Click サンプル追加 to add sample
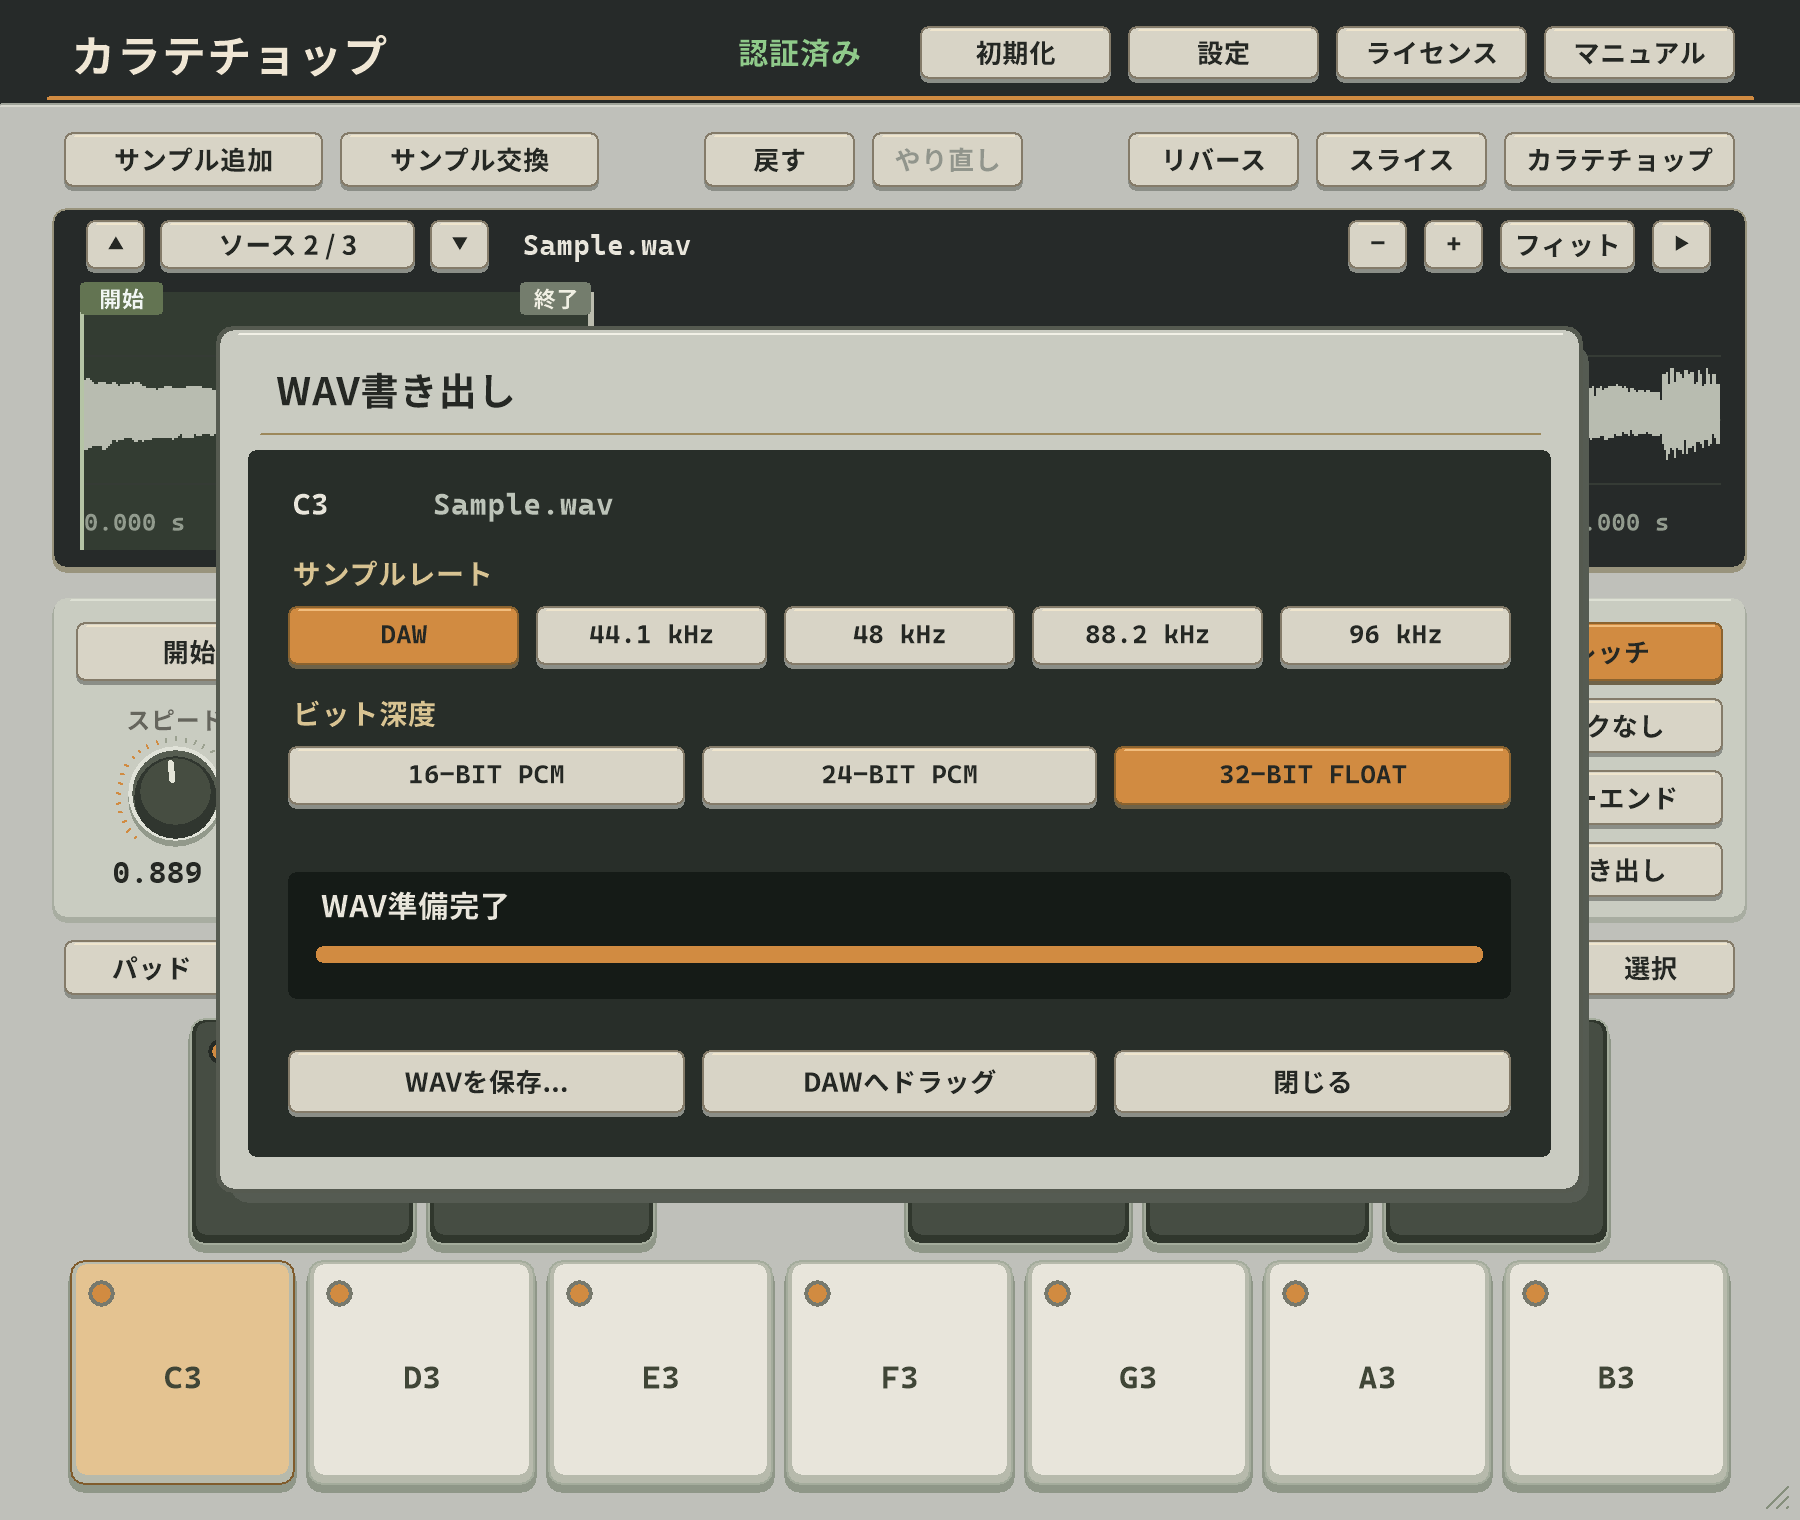The height and width of the screenshot is (1520, 1800). (193, 160)
